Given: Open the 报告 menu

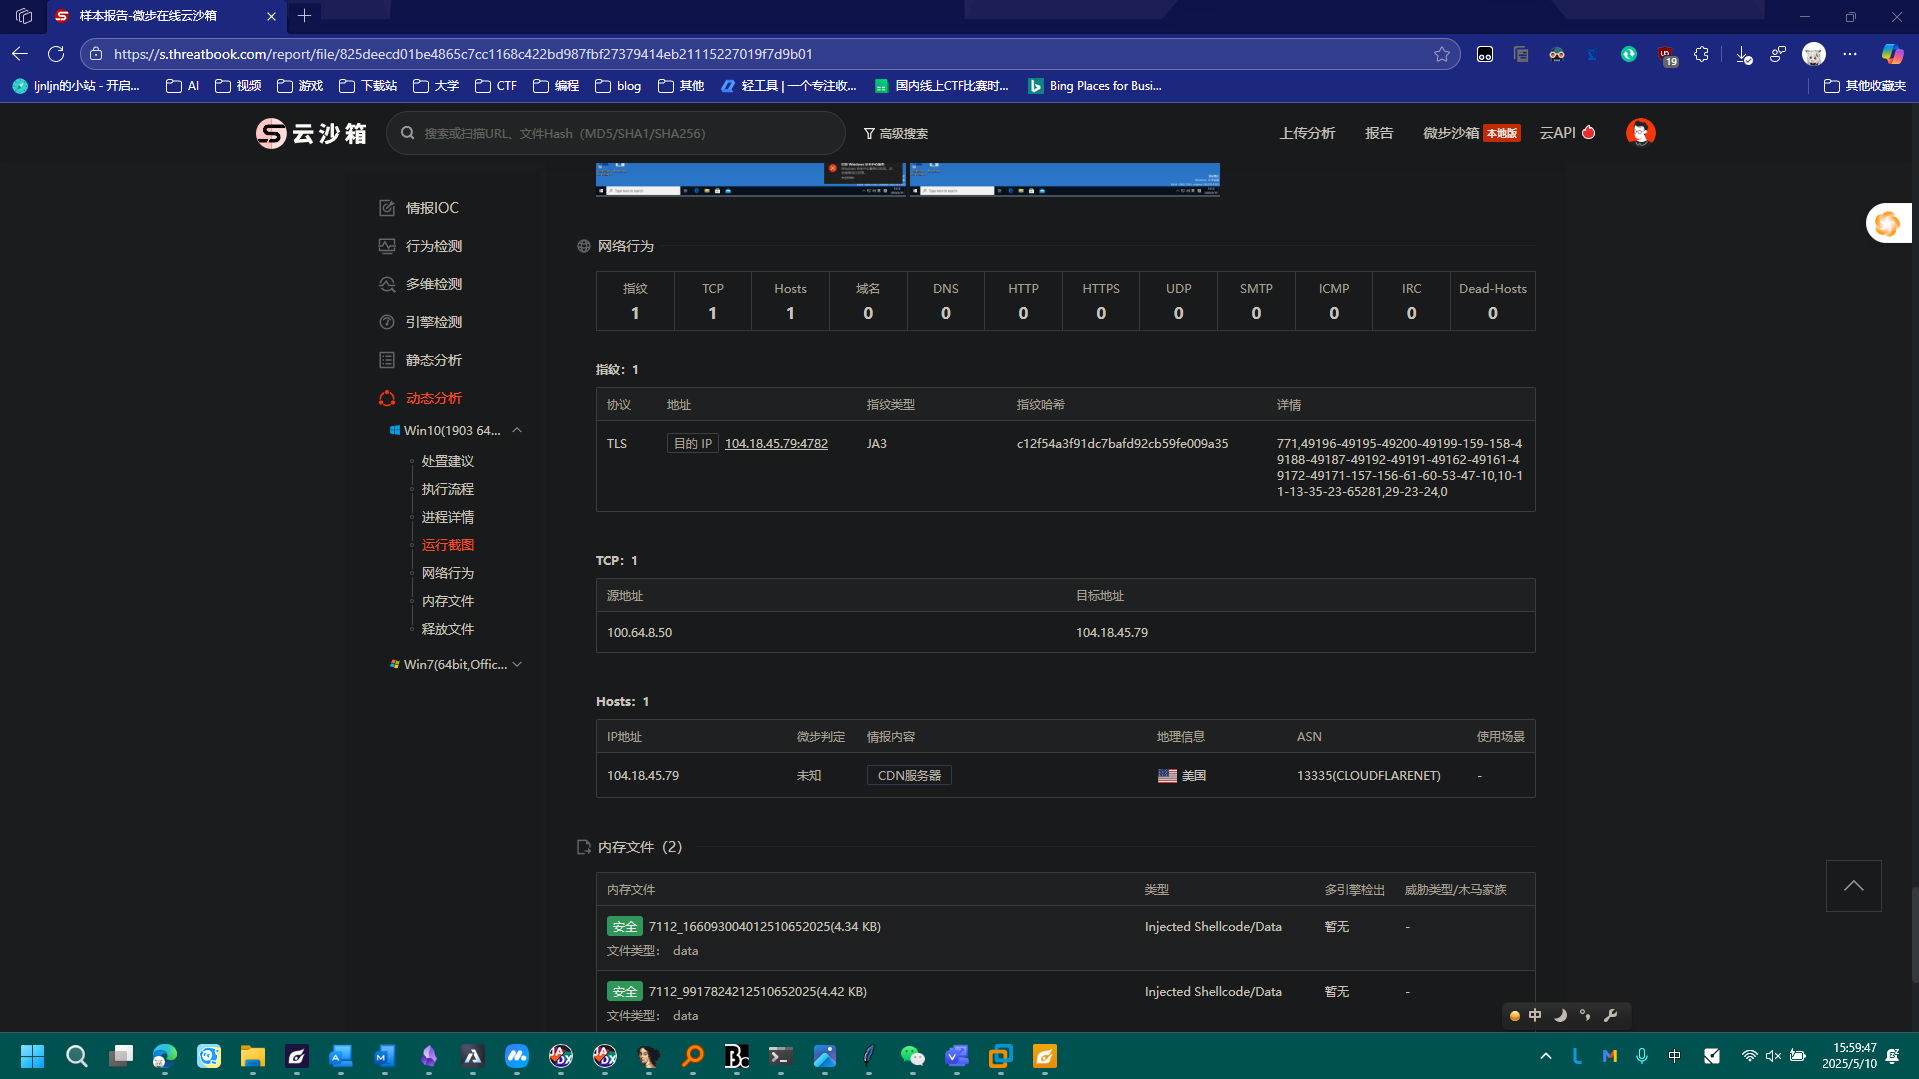Looking at the screenshot, I should coord(1379,133).
